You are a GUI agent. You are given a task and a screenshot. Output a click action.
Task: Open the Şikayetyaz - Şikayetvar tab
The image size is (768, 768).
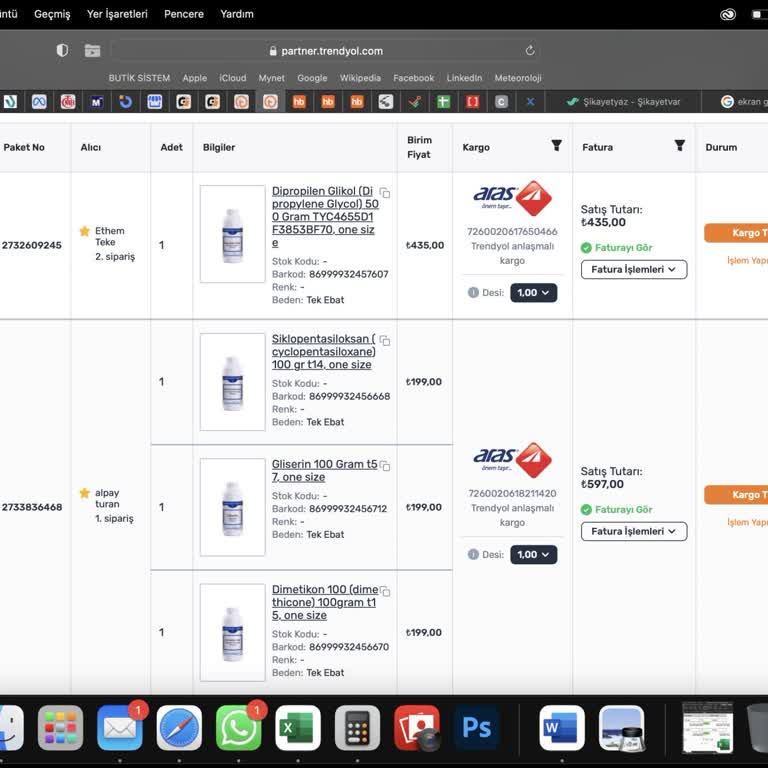[623, 102]
